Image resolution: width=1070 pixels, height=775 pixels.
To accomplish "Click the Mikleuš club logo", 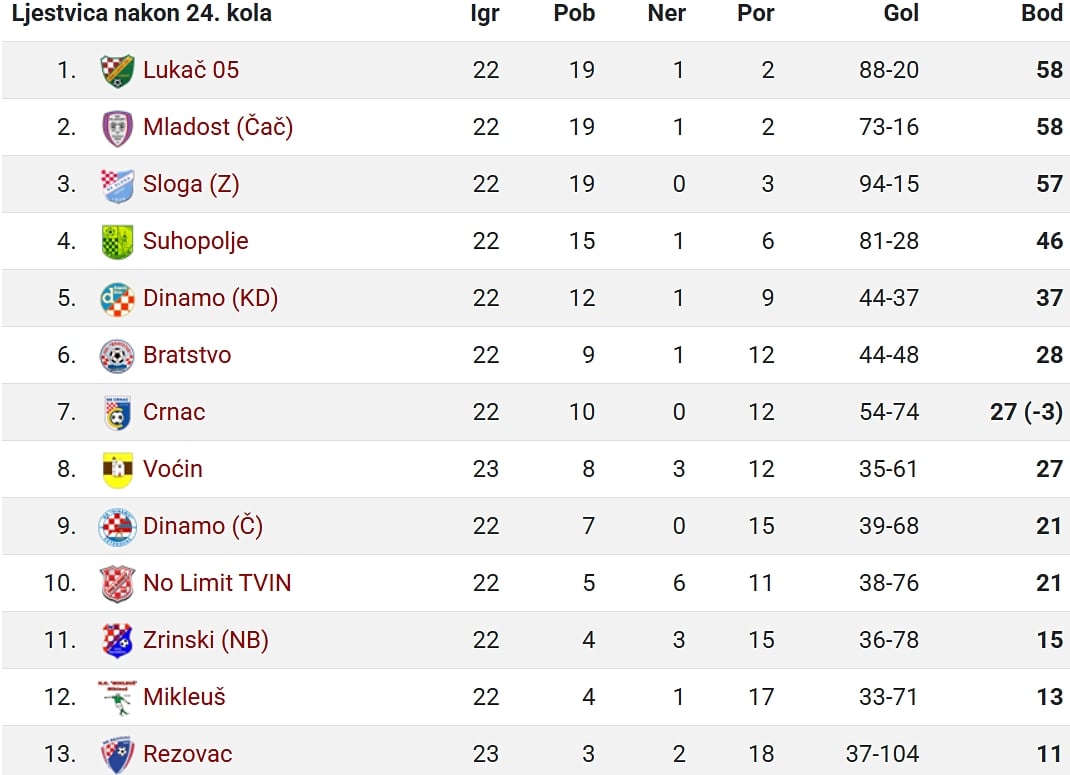I will [117, 698].
